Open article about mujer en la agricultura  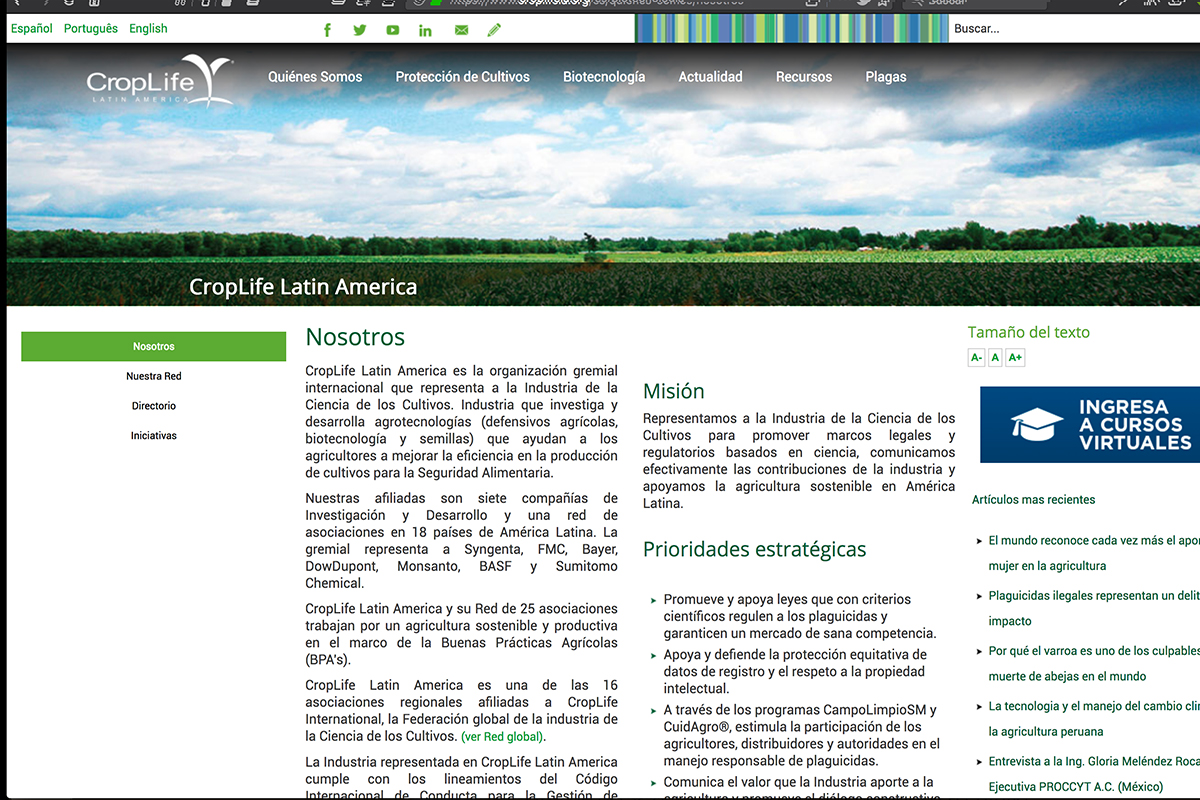pos(1093,553)
